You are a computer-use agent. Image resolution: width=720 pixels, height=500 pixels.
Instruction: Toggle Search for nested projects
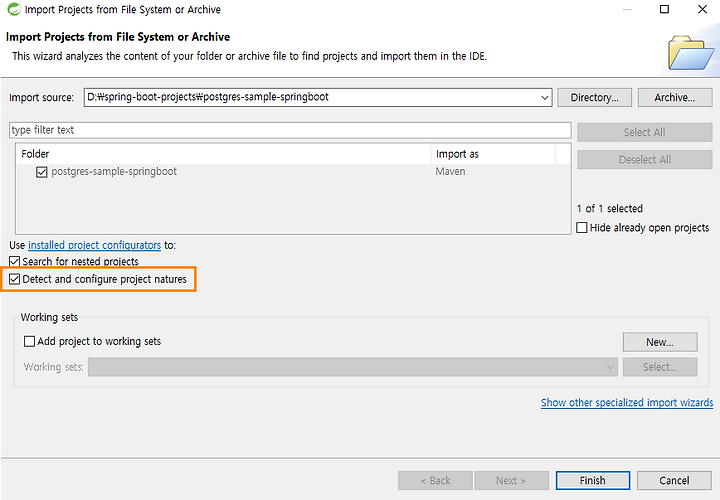pos(15,262)
